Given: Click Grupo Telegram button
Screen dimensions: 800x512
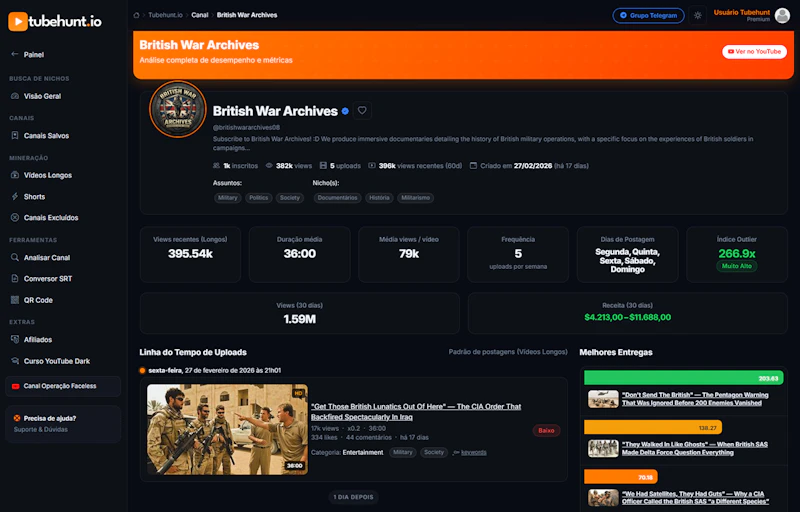Looking at the screenshot, I should 648,15.
